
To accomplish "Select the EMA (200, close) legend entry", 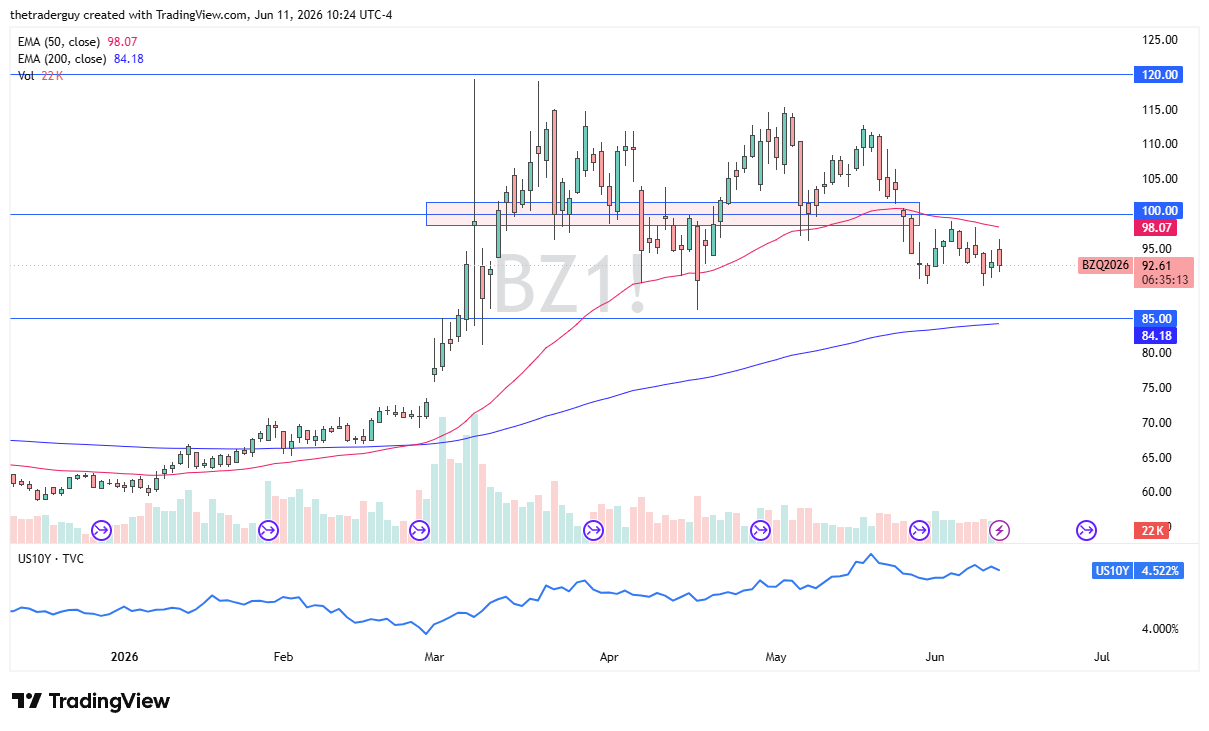I will coord(81,59).
